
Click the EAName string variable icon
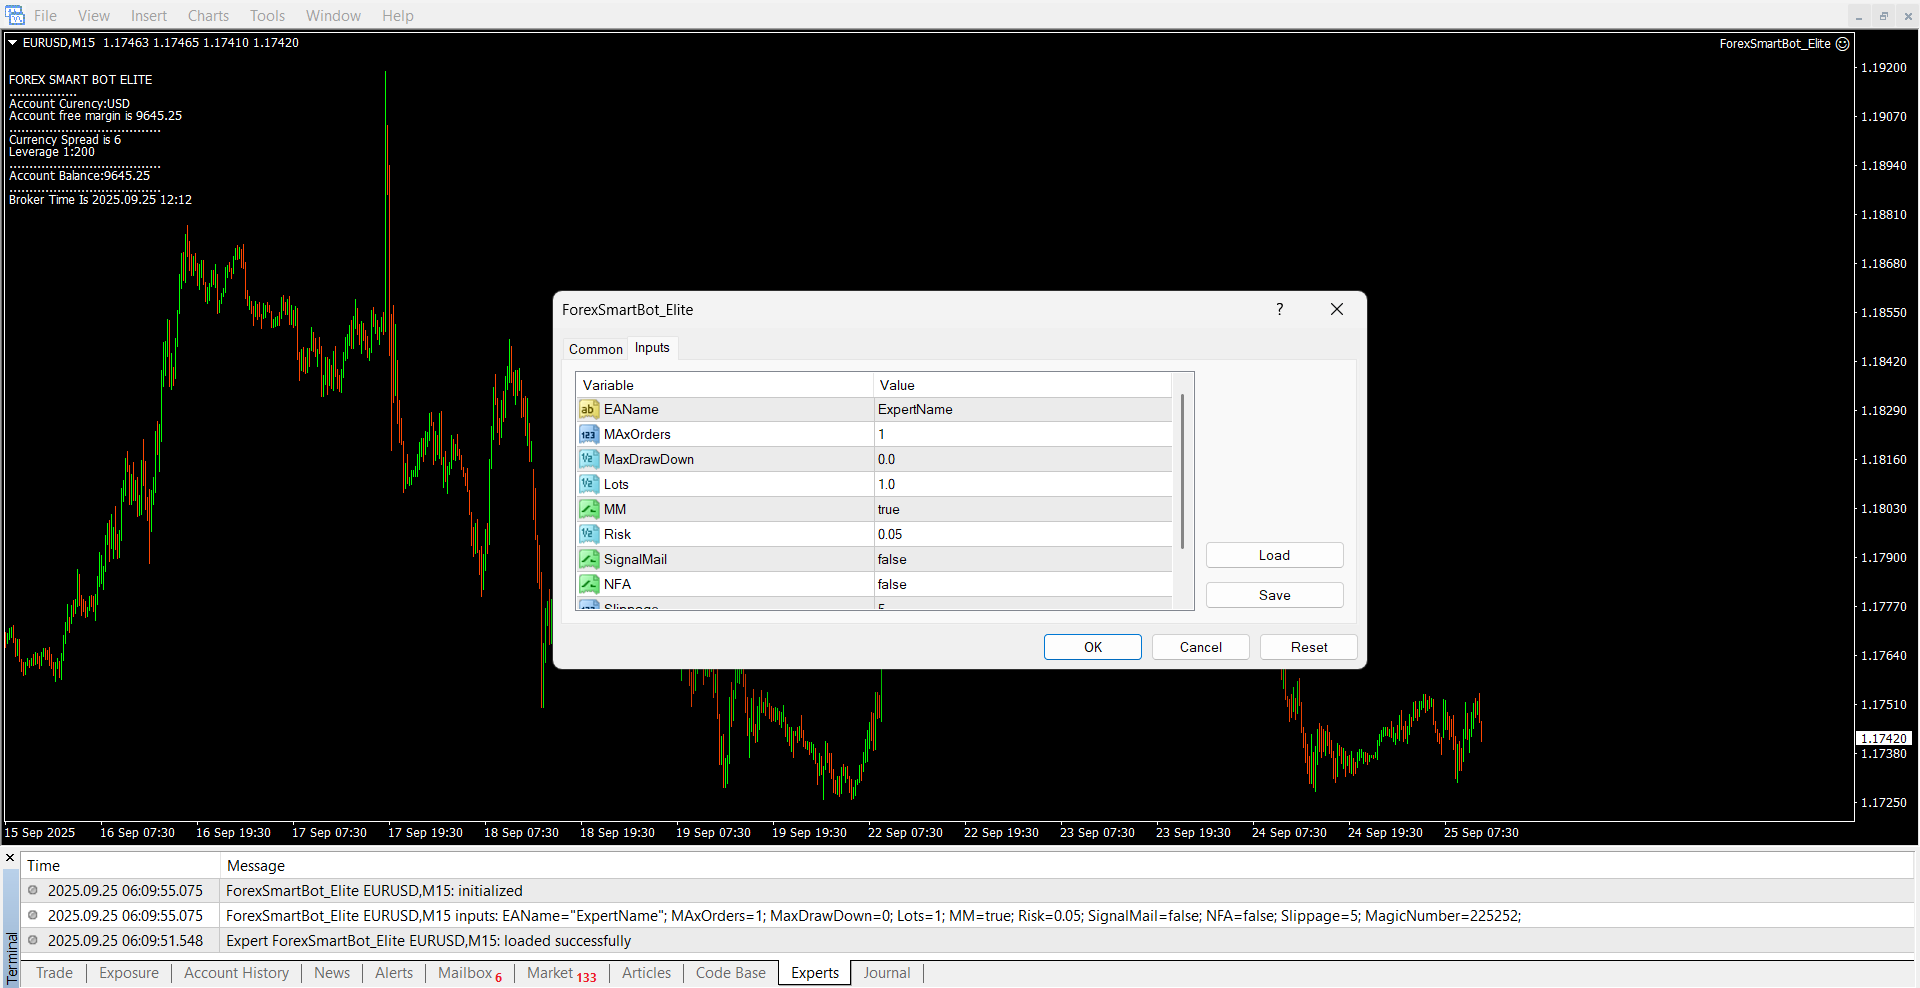click(588, 409)
